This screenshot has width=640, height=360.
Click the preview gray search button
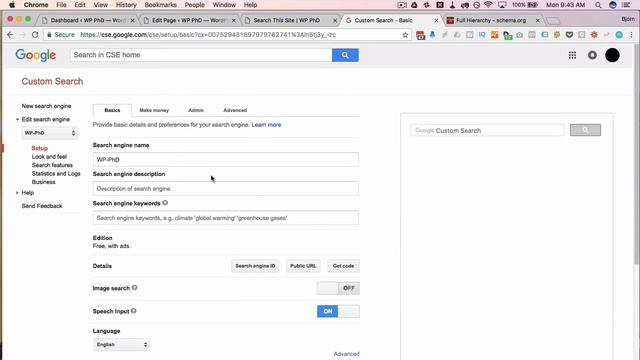point(585,130)
